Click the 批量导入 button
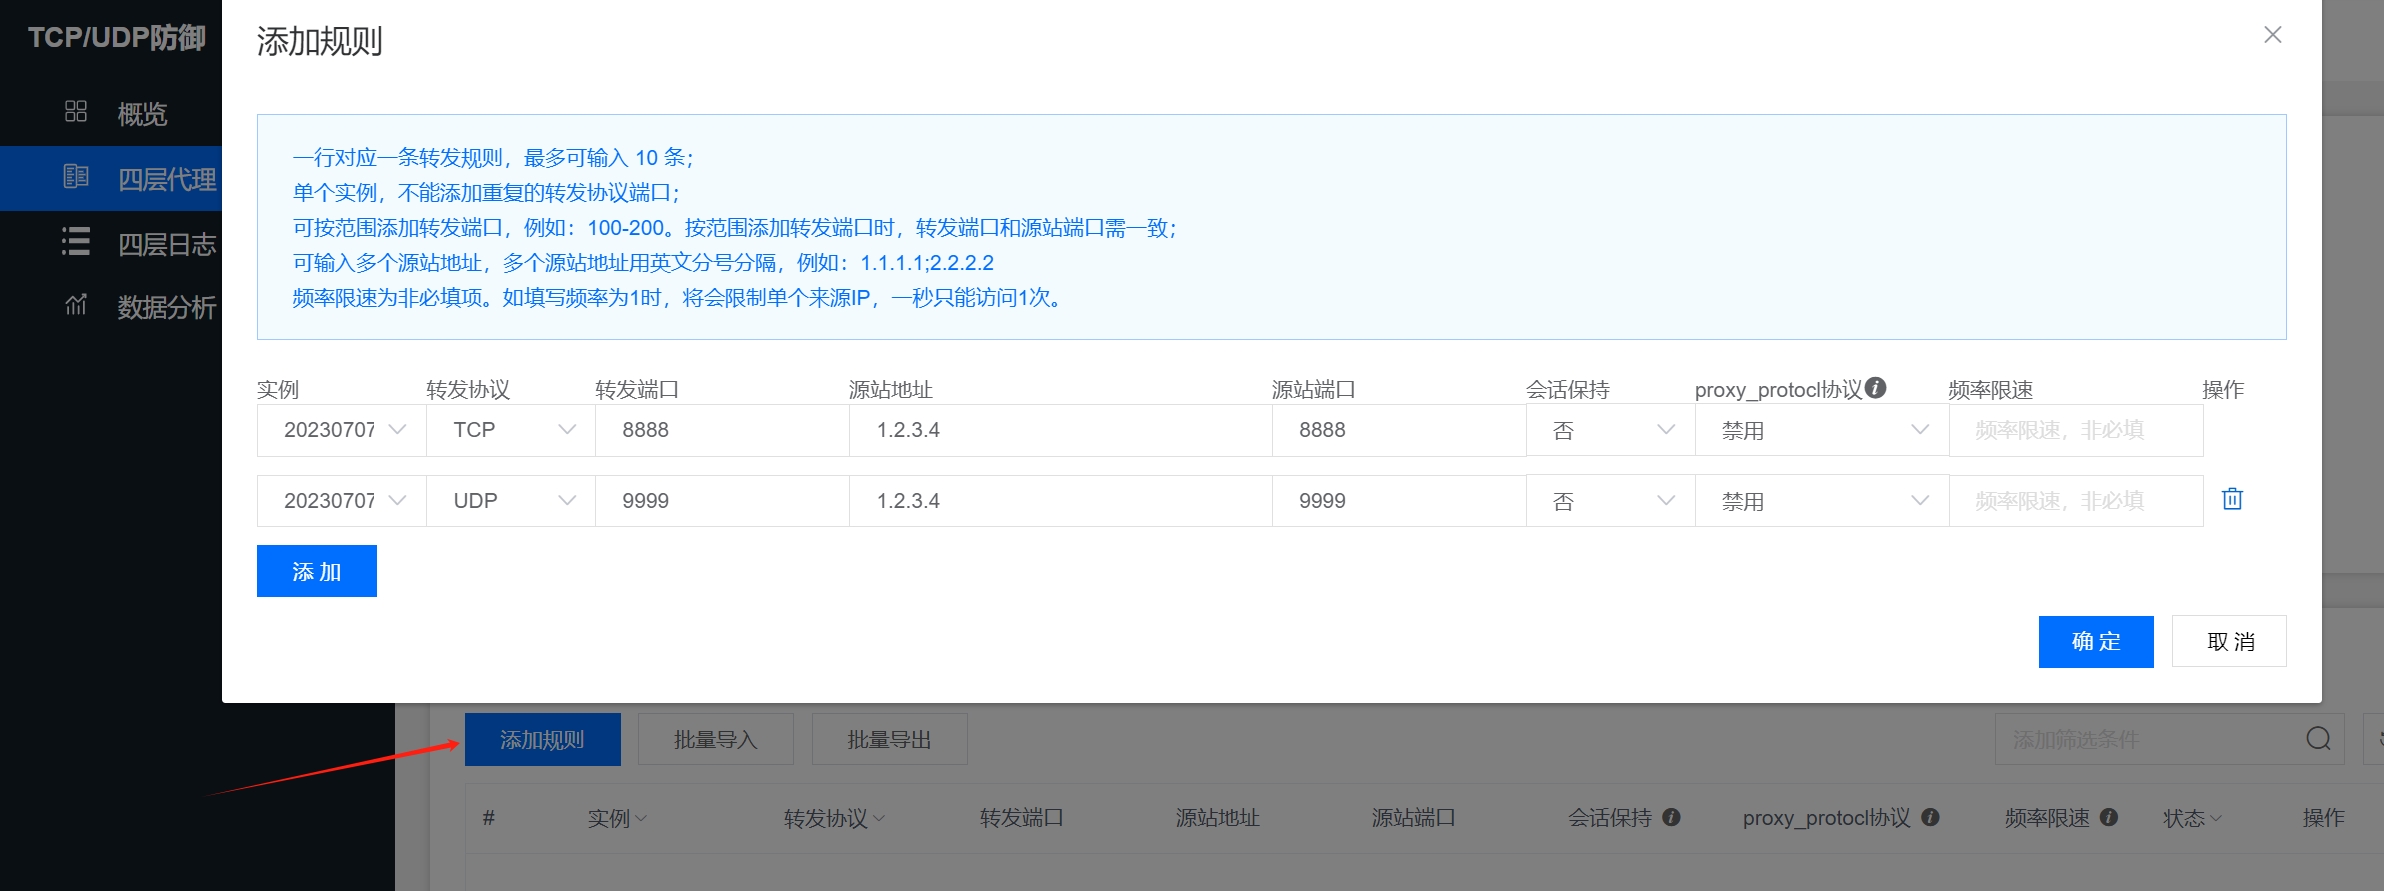Screen dimensions: 2384x891 pos(716,740)
